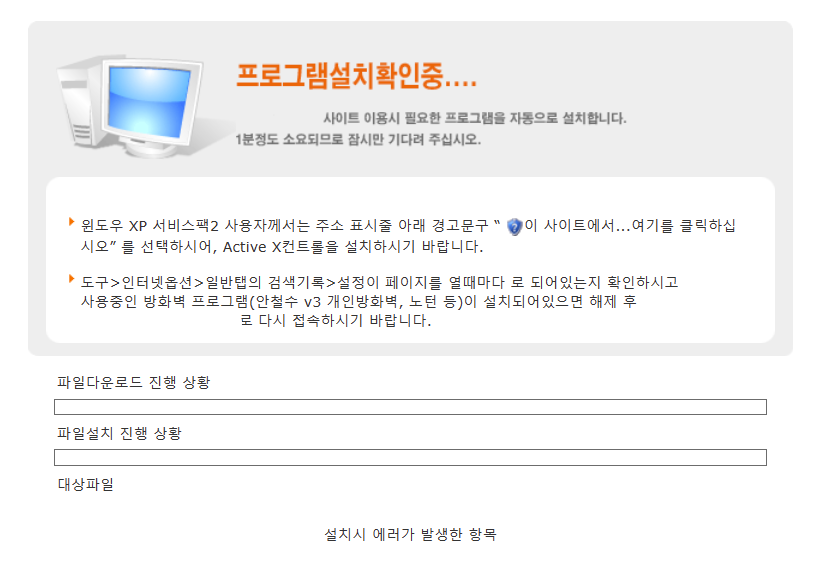Image resolution: width=813 pixels, height=579 pixels.
Task: Click the 파일다운로드 진행 상황 label
Action: [x=133, y=383]
